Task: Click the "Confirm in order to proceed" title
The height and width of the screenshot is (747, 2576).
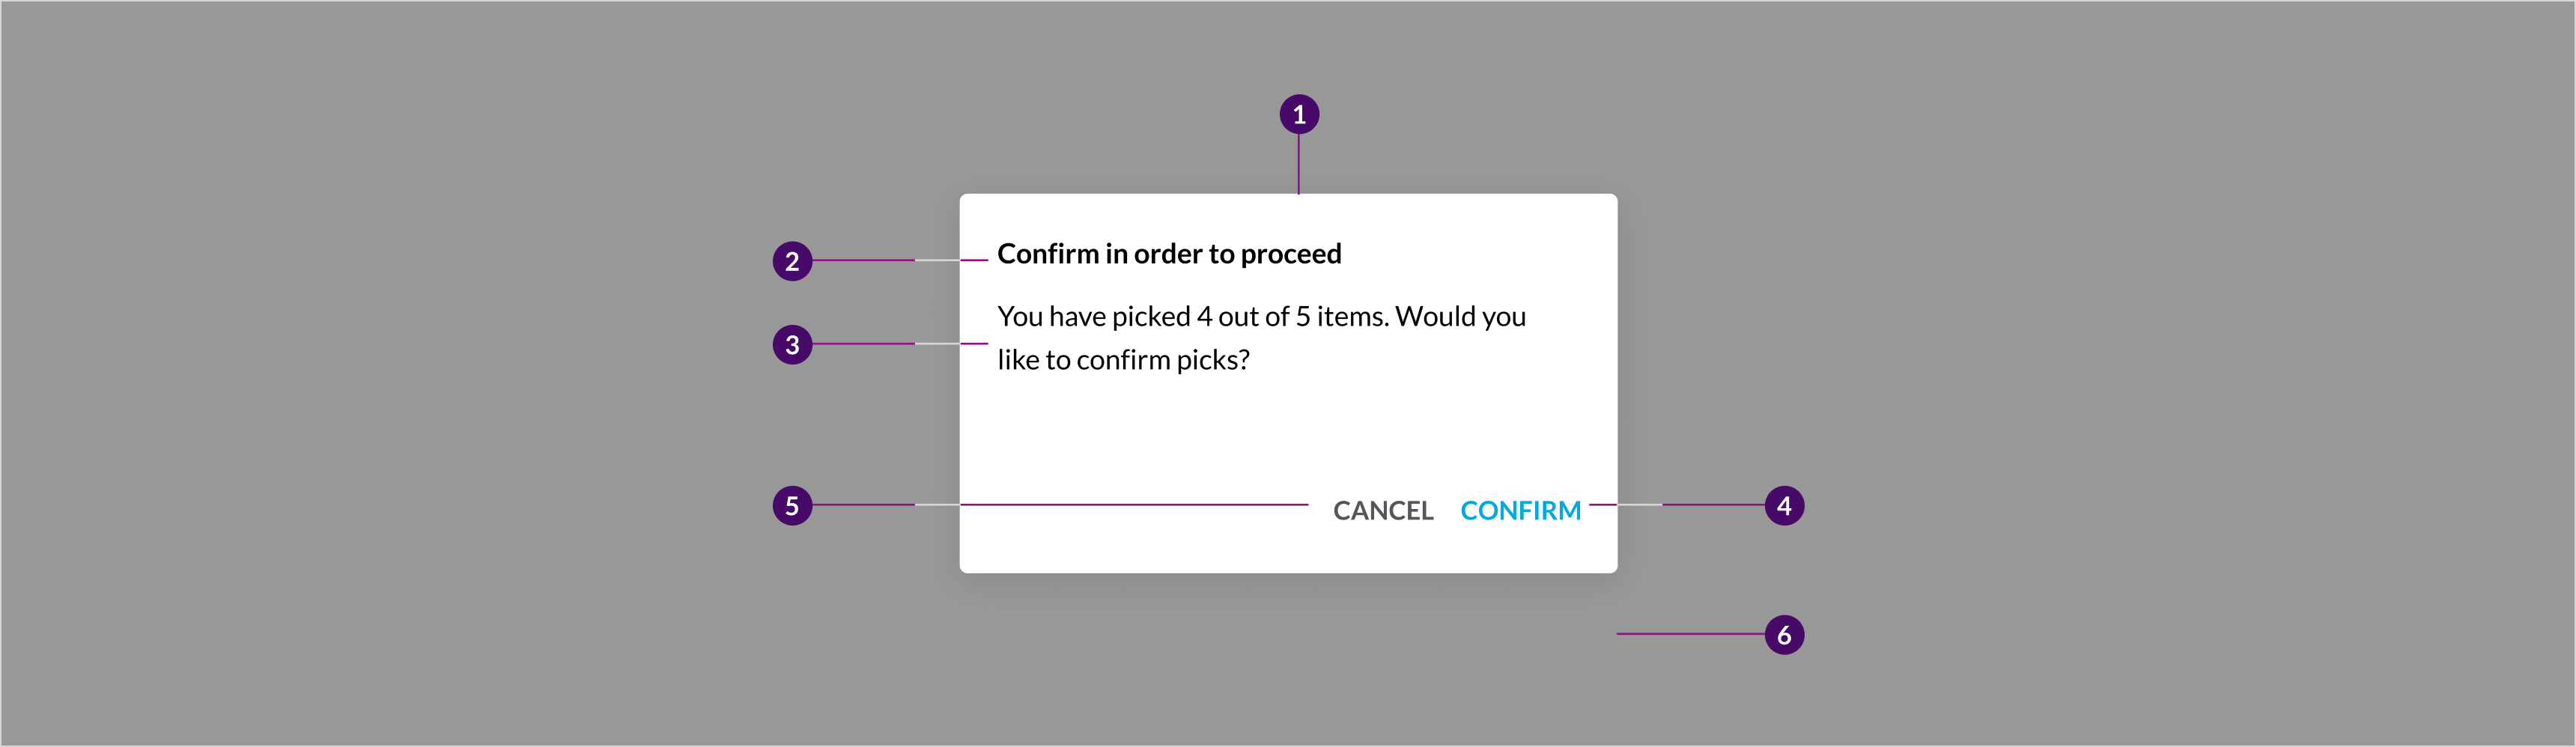Action: tap(1169, 254)
